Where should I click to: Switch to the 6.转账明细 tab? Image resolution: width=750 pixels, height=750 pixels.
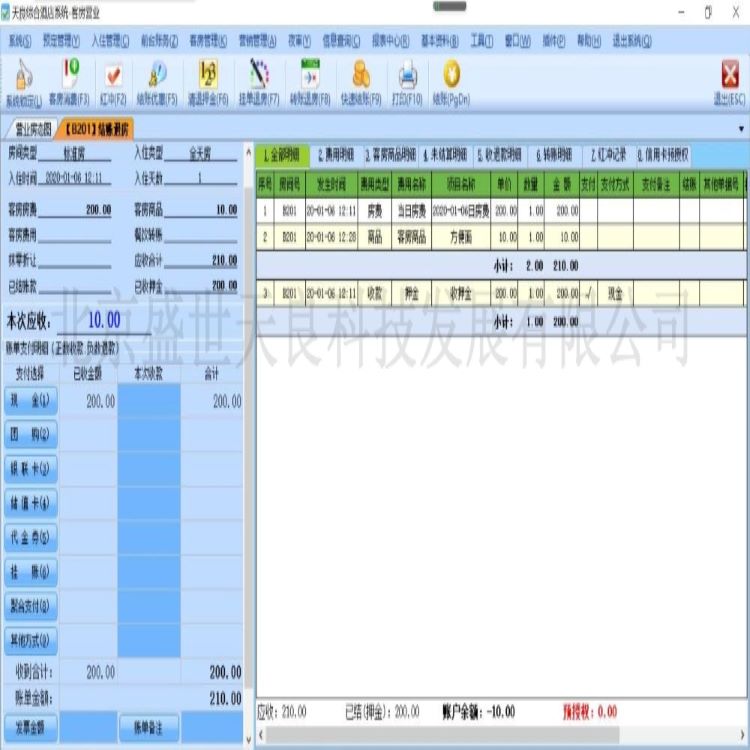coord(554,154)
